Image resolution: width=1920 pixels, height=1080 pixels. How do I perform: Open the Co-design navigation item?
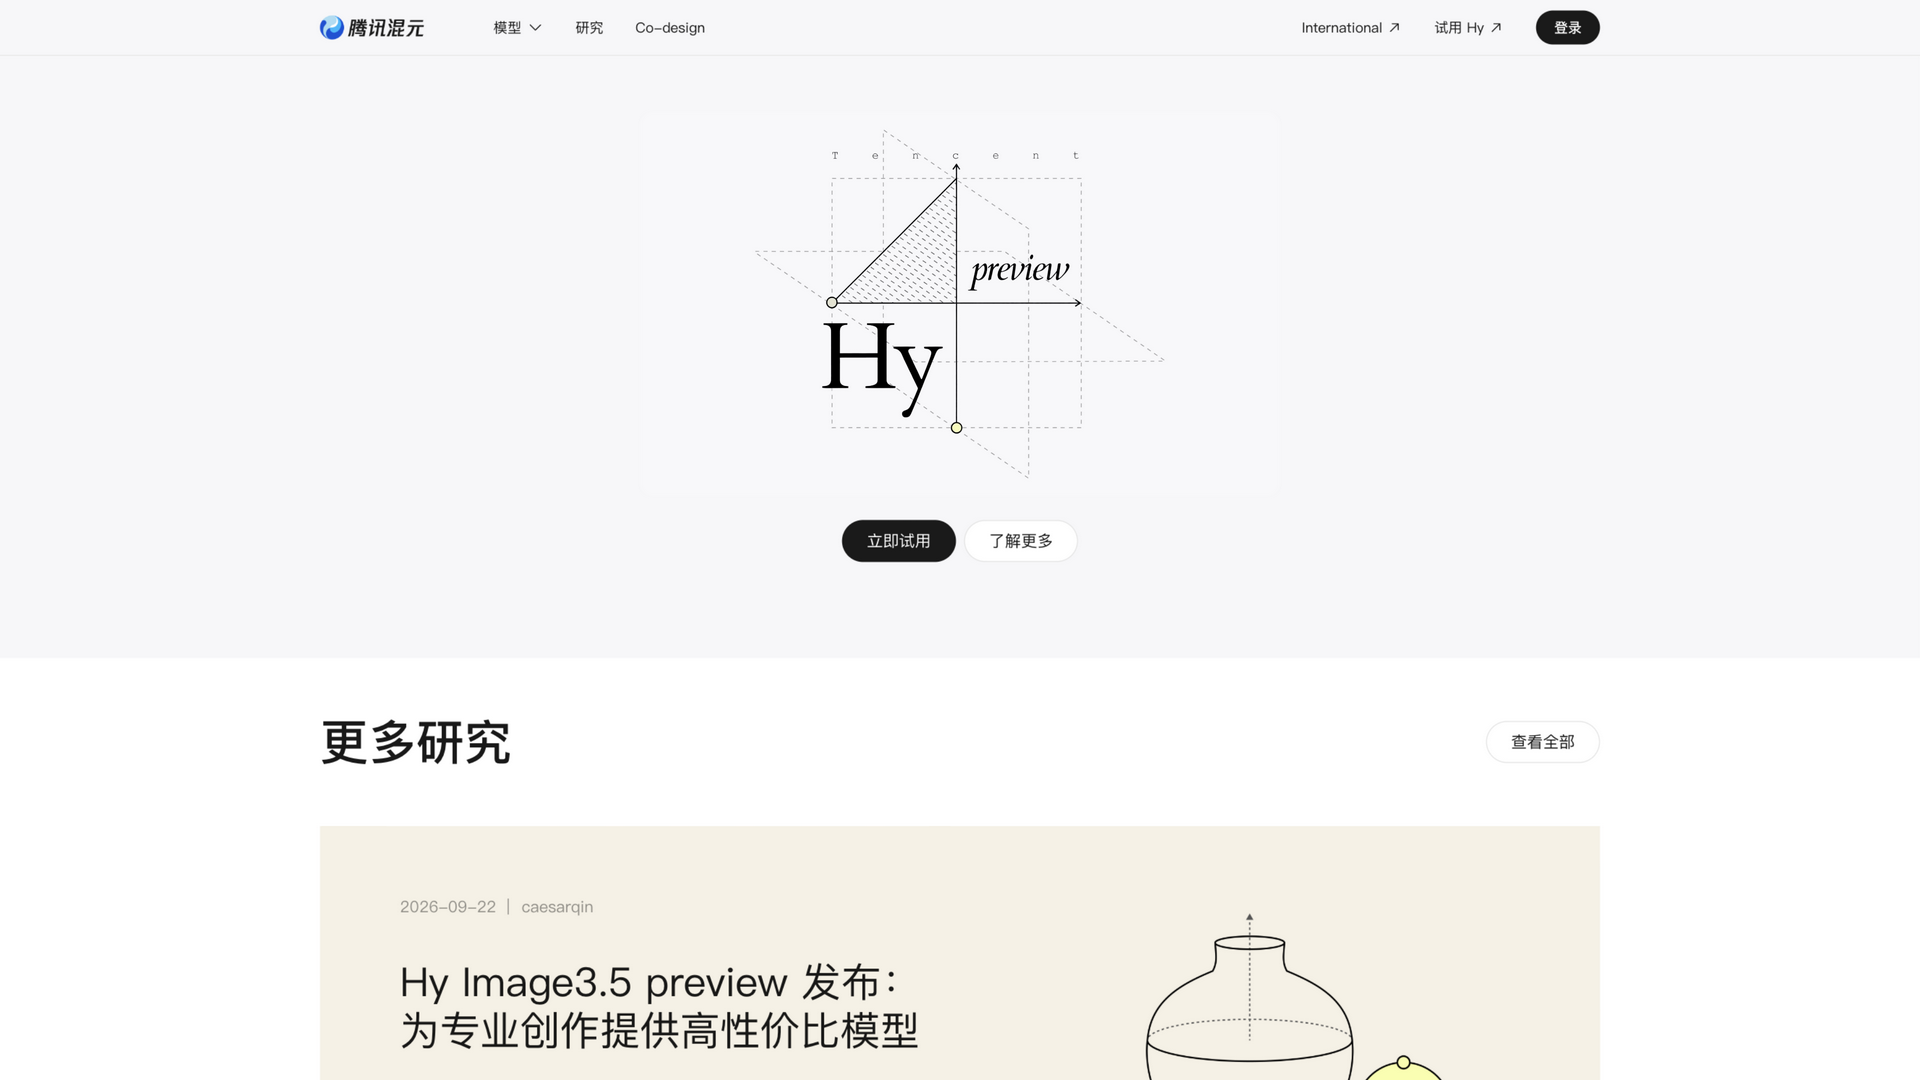(670, 28)
